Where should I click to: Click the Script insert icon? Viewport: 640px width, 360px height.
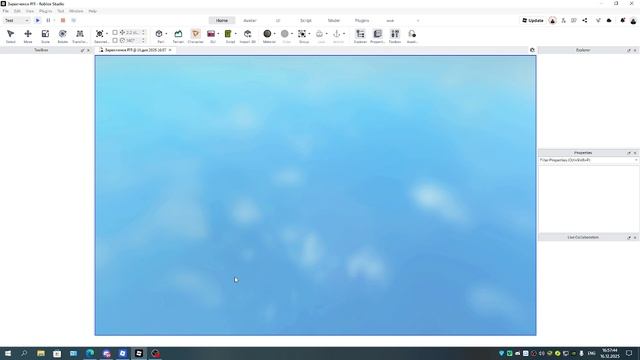tap(228, 34)
